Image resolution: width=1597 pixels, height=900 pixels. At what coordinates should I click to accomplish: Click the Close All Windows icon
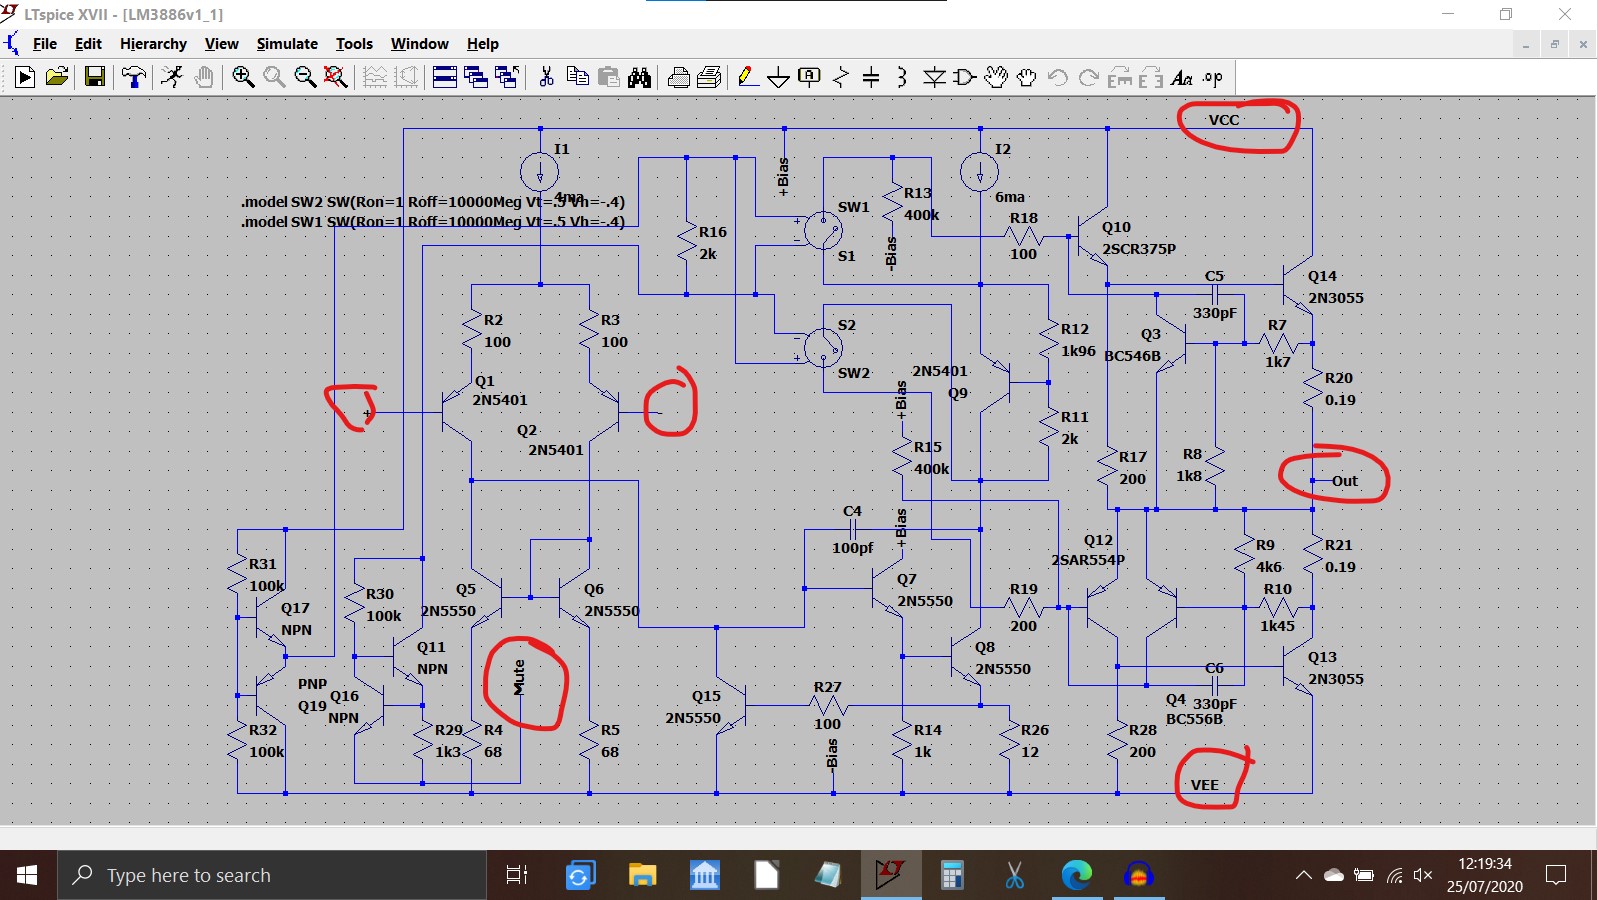(507, 77)
